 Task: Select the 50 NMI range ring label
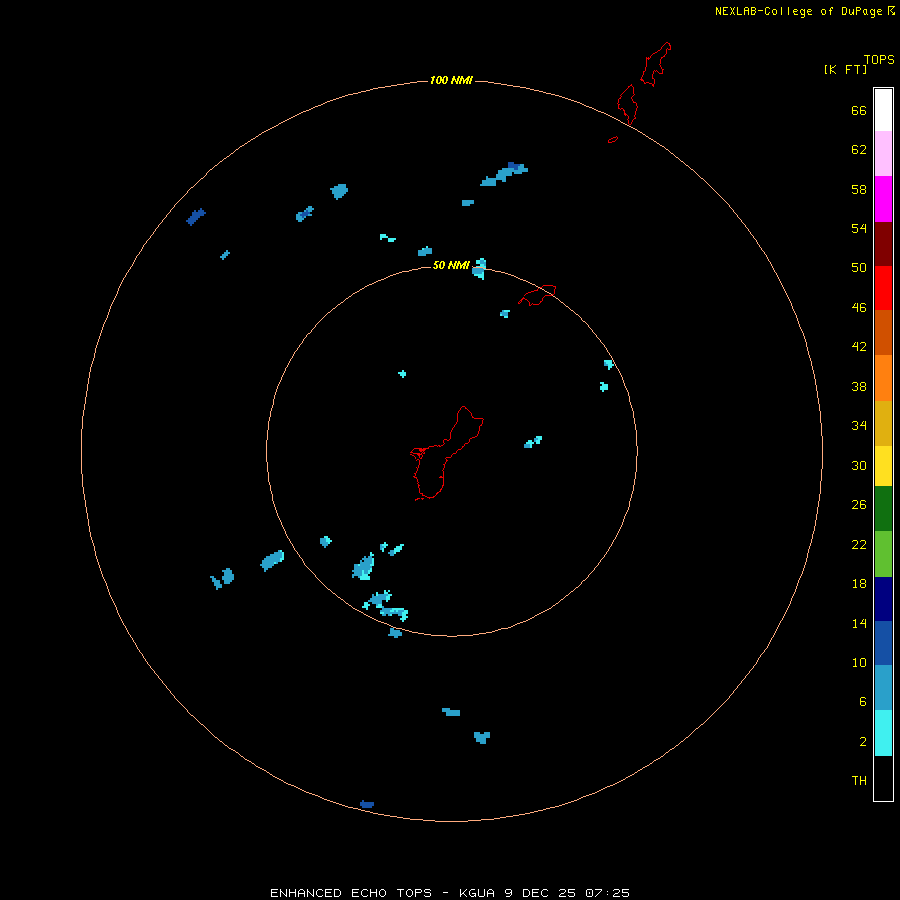[451, 265]
